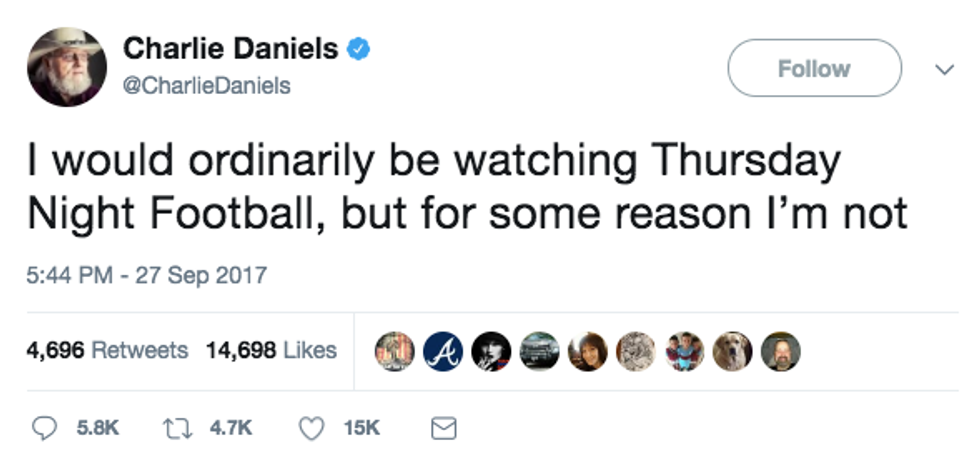Click the 5:44 PM - 27 Sep 2017 timestamp
The width and height of the screenshot is (980, 466).
[146, 275]
